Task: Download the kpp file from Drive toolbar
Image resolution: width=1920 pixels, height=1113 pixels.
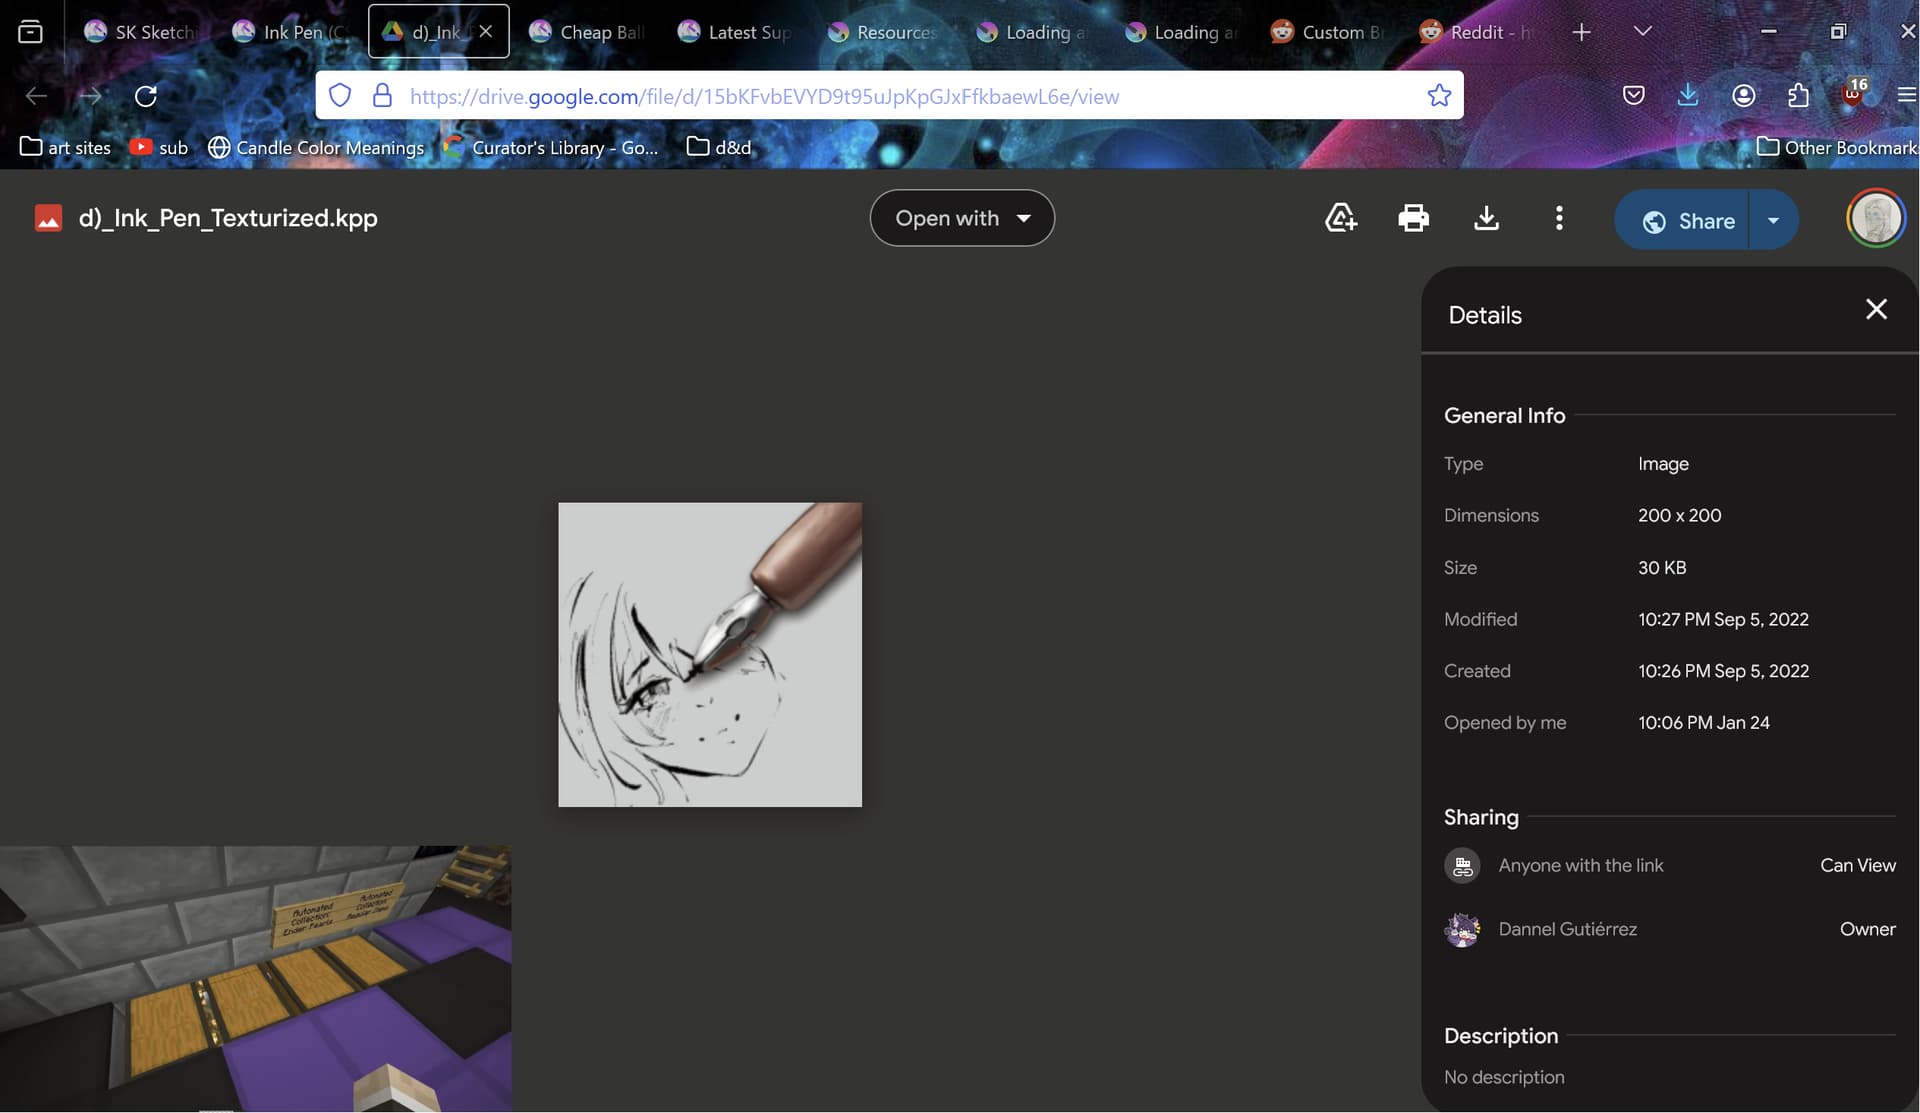Action: point(1486,218)
